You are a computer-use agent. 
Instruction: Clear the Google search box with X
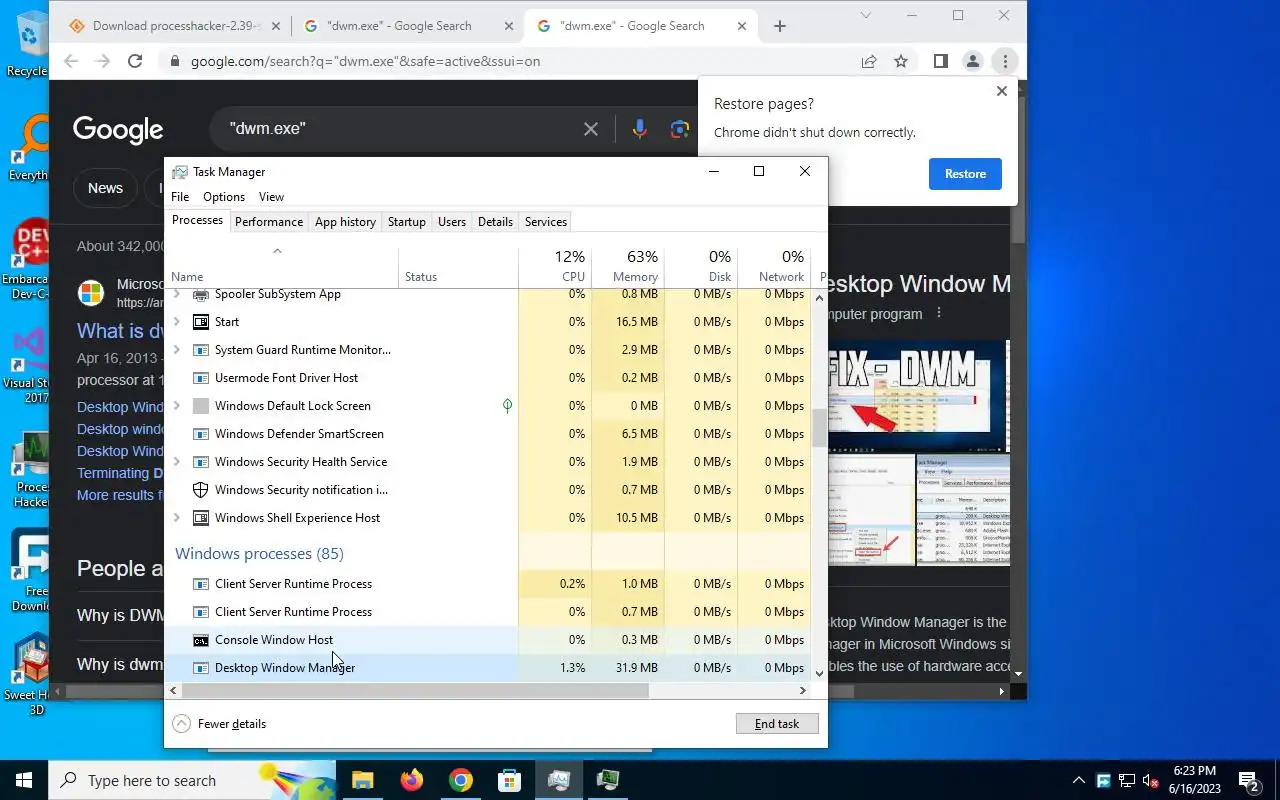(591, 129)
